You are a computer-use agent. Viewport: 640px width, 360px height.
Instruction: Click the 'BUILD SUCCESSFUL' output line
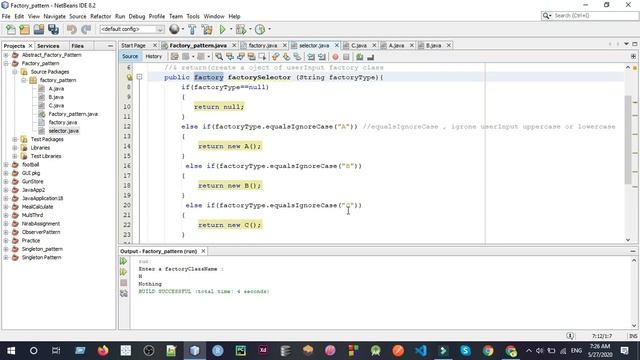coord(204,291)
